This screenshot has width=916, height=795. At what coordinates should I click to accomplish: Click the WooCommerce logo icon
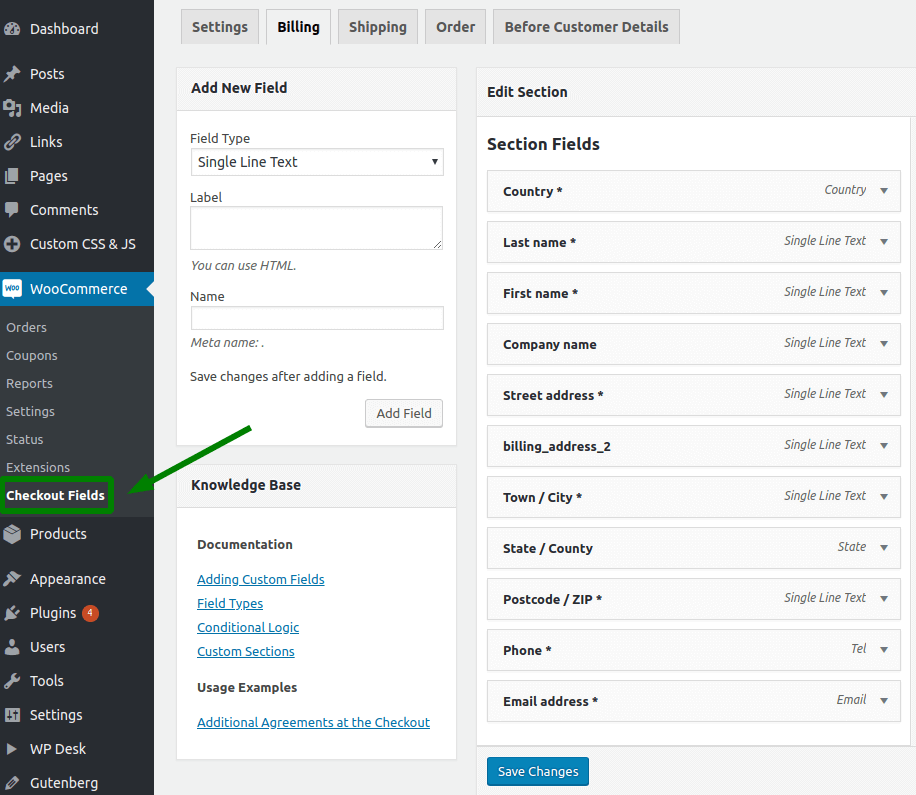pyautogui.click(x=12, y=289)
